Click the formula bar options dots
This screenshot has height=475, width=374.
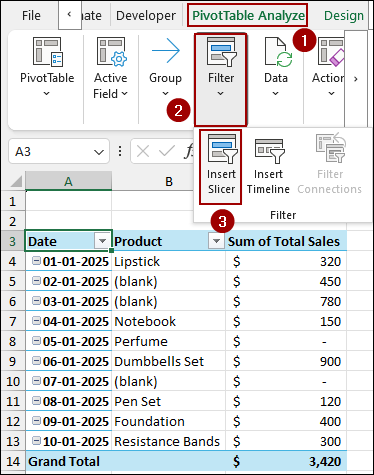(120, 151)
